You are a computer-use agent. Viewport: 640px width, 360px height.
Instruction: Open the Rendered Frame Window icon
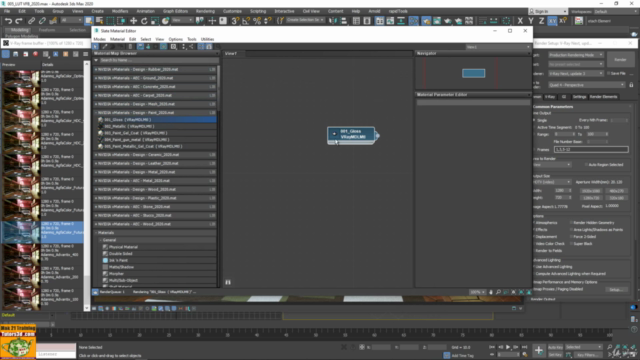pyautogui.click(x=437, y=21)
